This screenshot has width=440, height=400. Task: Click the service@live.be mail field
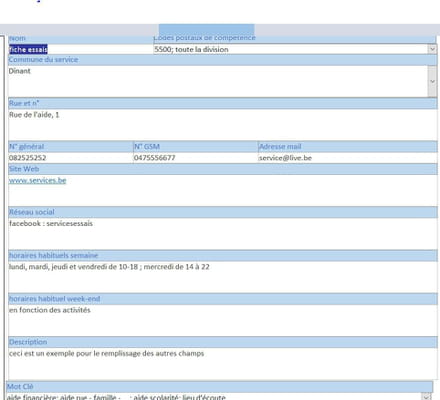point(348,158)
